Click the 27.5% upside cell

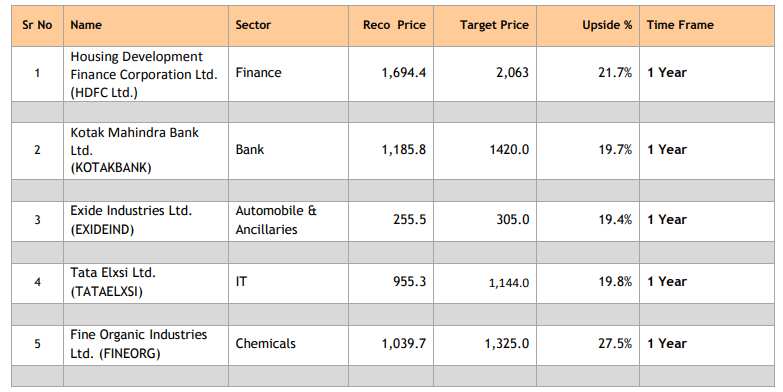(588, 345)
